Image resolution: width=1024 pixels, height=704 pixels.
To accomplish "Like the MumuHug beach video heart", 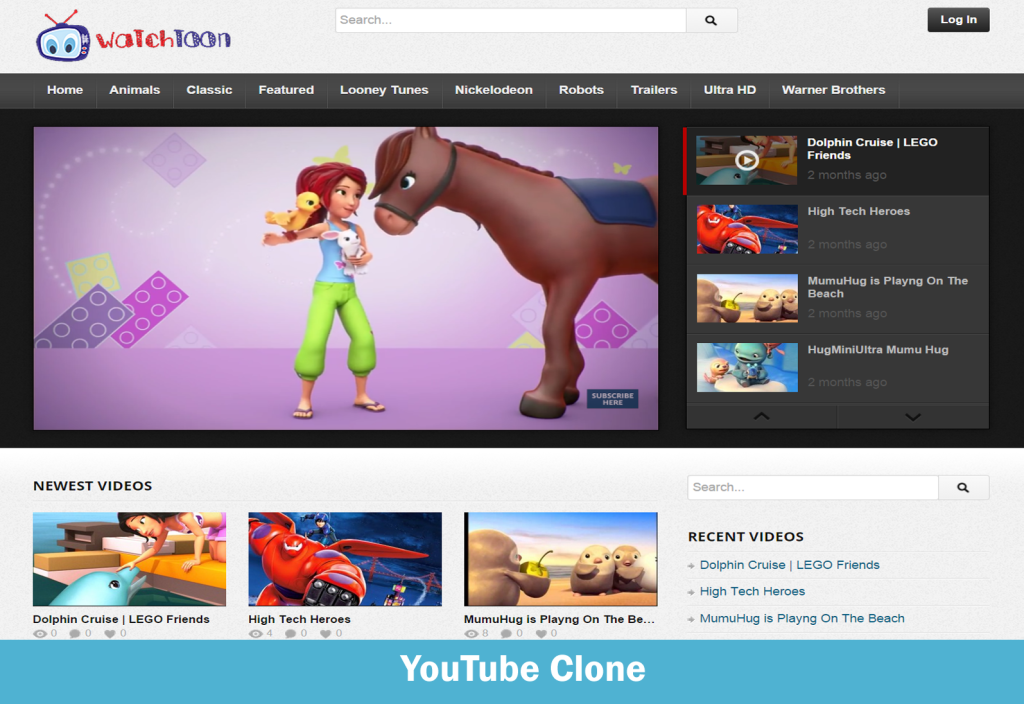I will [541, 633].
